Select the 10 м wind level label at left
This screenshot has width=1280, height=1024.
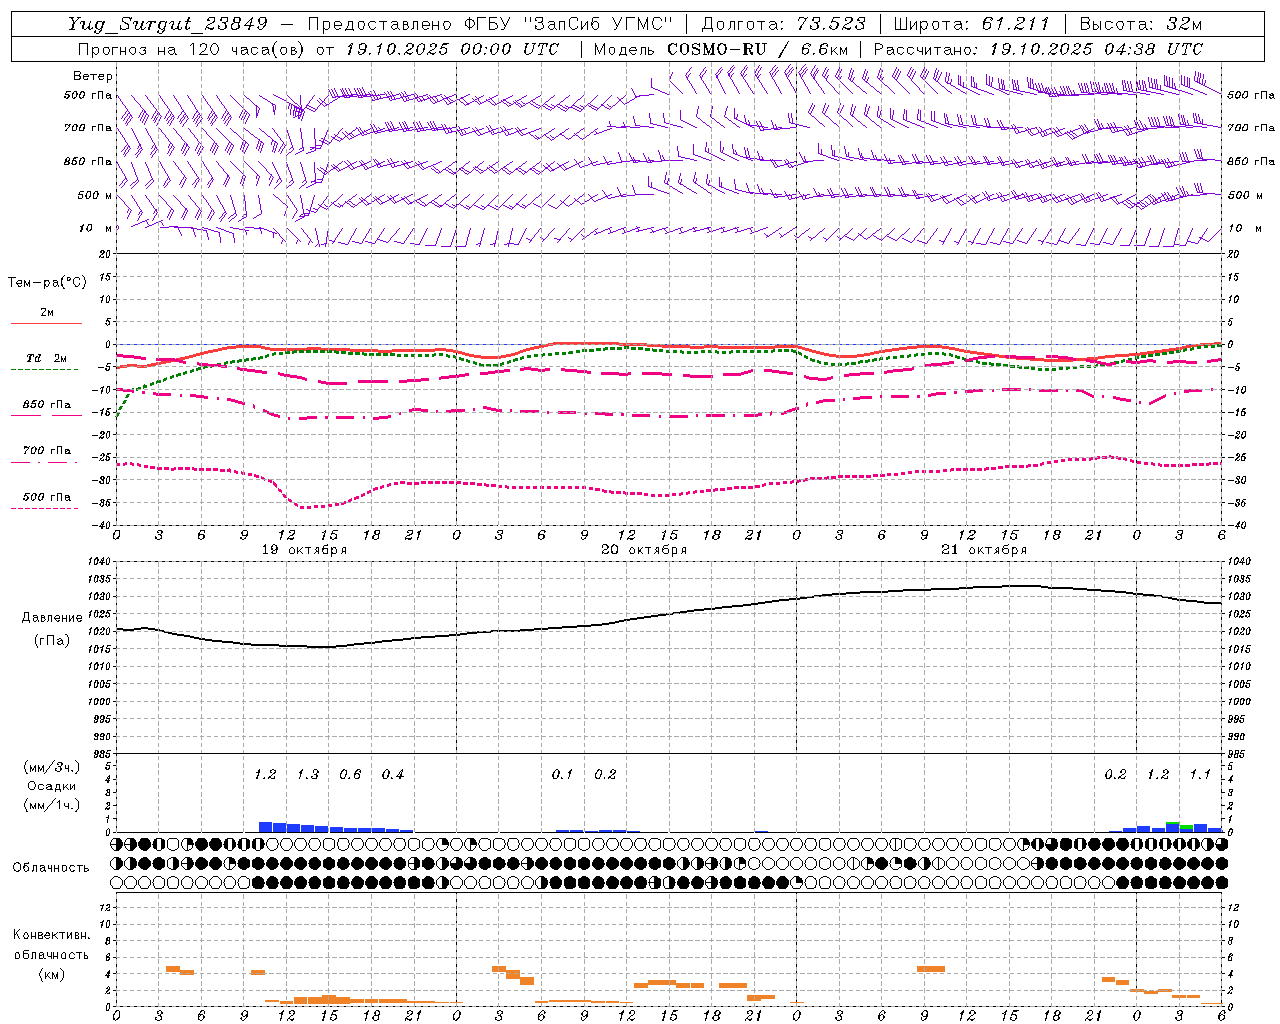(95, 228)
